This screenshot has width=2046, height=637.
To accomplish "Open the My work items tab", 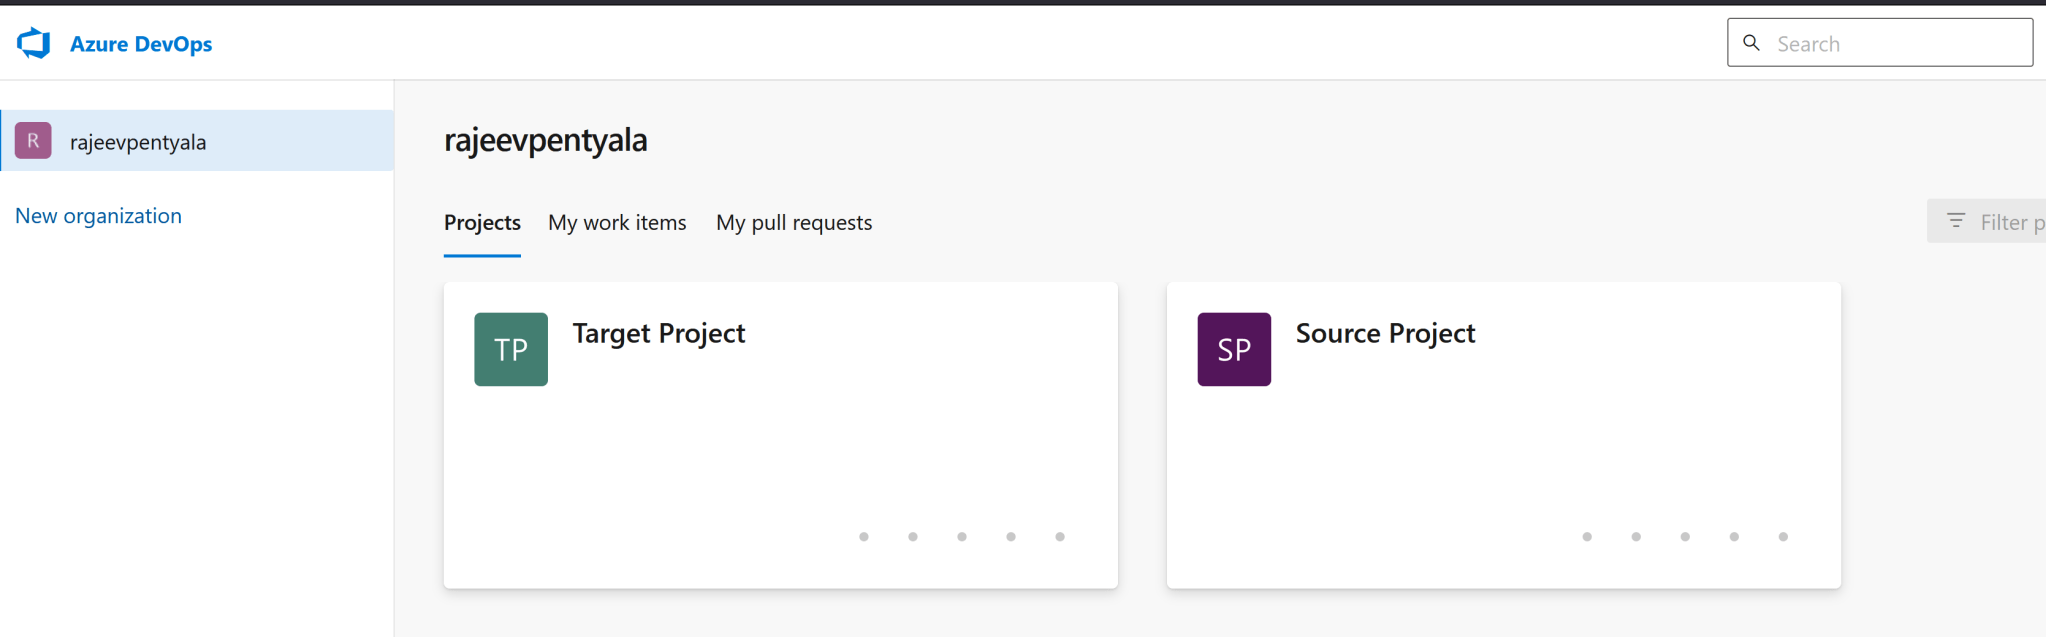I will (616, 222).
